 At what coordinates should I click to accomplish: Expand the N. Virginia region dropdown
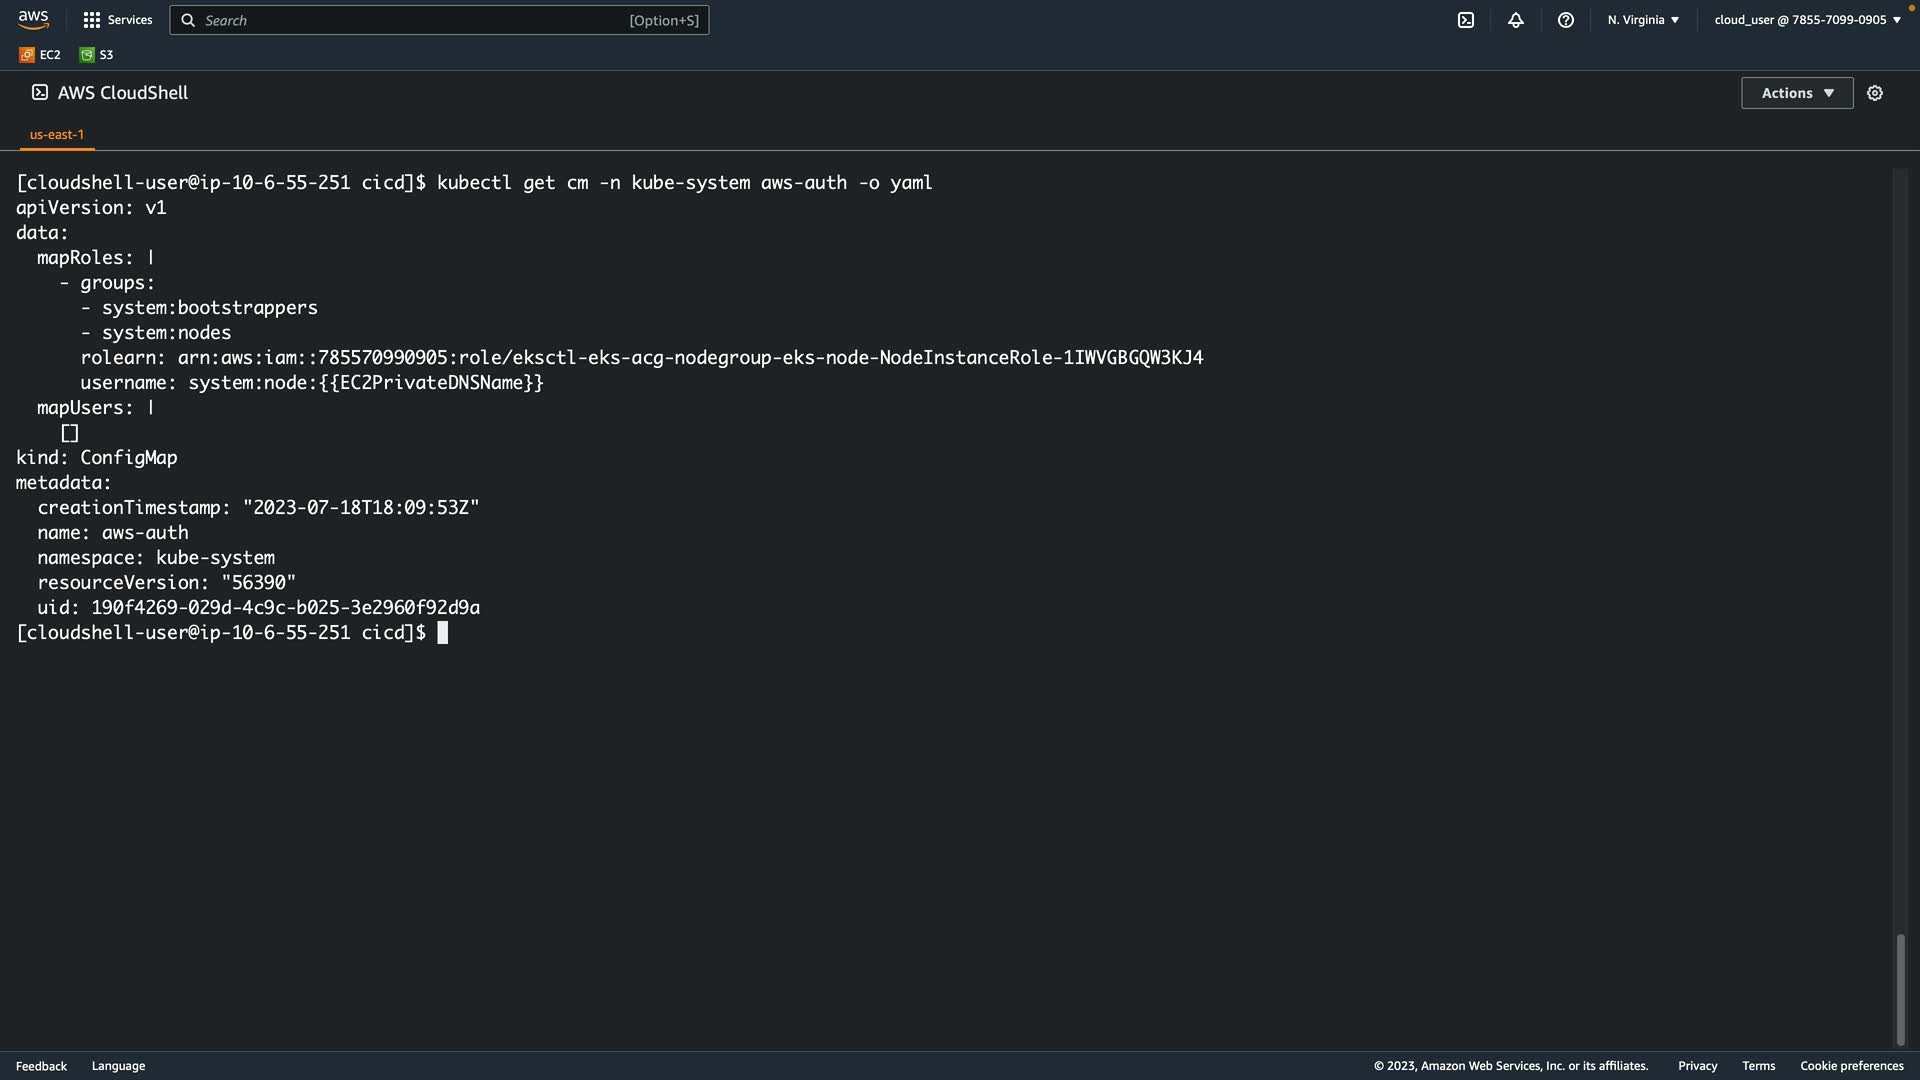[1643, 20]
